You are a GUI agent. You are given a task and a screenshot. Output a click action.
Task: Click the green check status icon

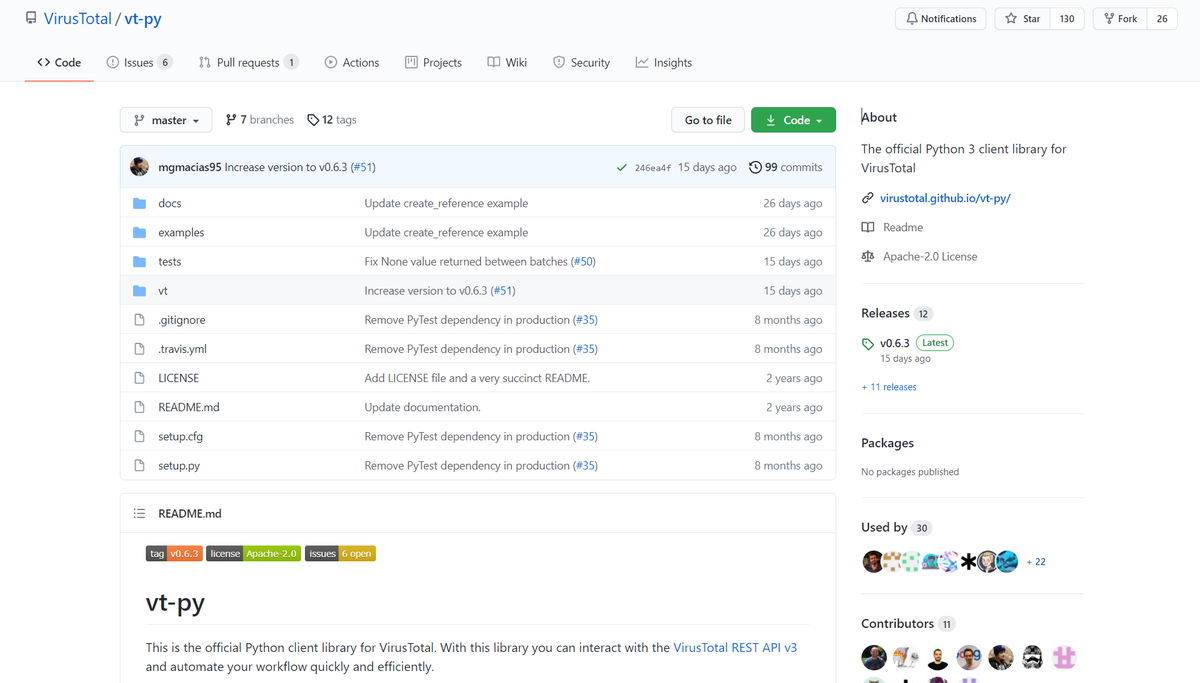pyautogui.click(x=622, y=168)
